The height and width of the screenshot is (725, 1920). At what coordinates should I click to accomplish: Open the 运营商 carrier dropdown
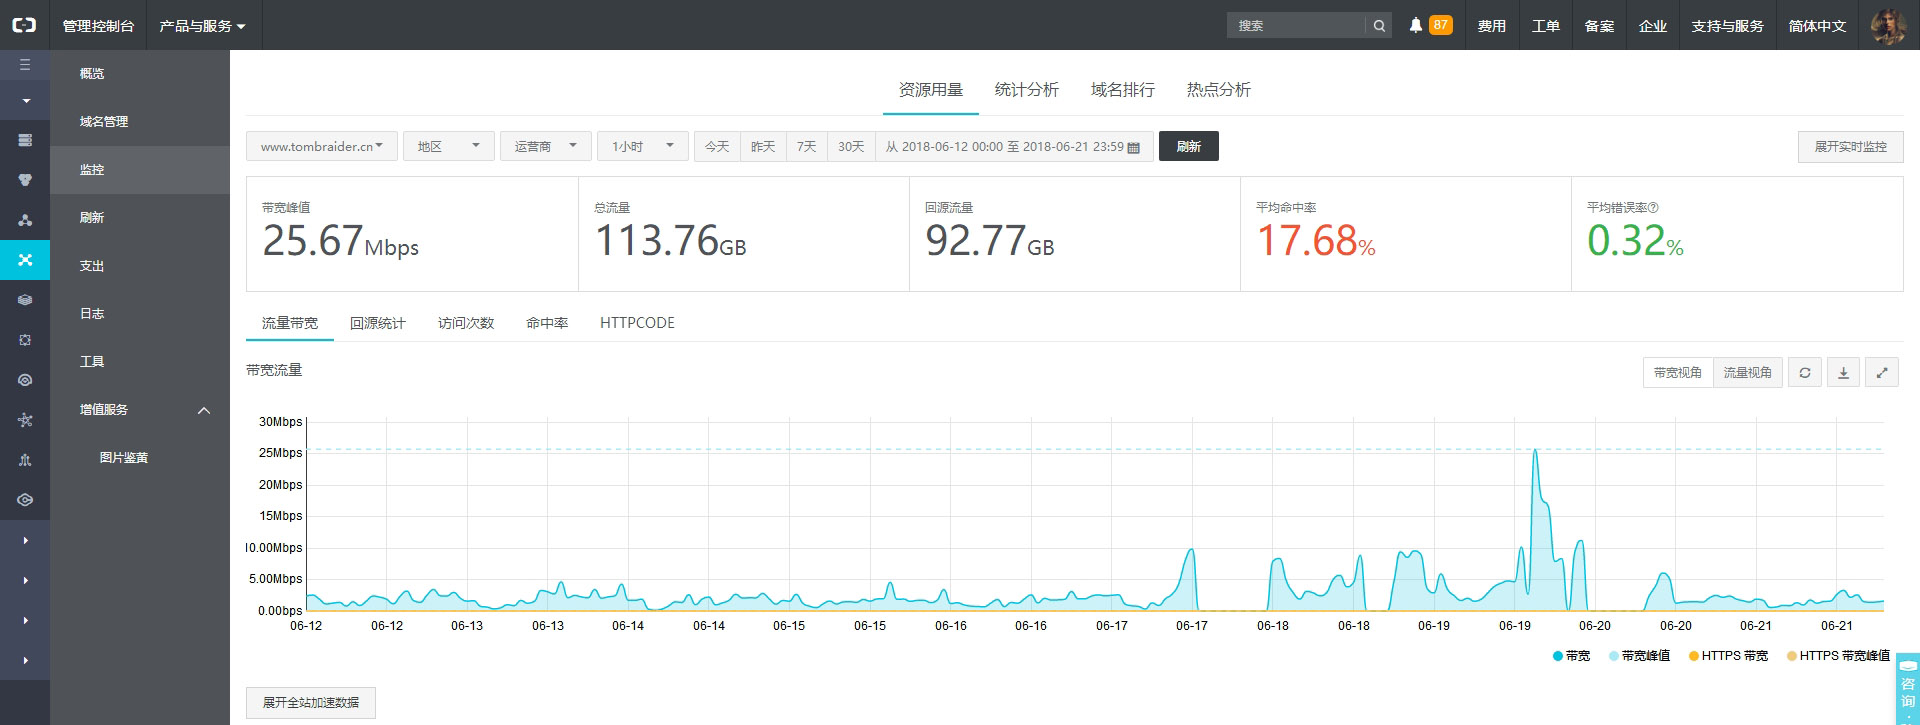click(546, 146)
